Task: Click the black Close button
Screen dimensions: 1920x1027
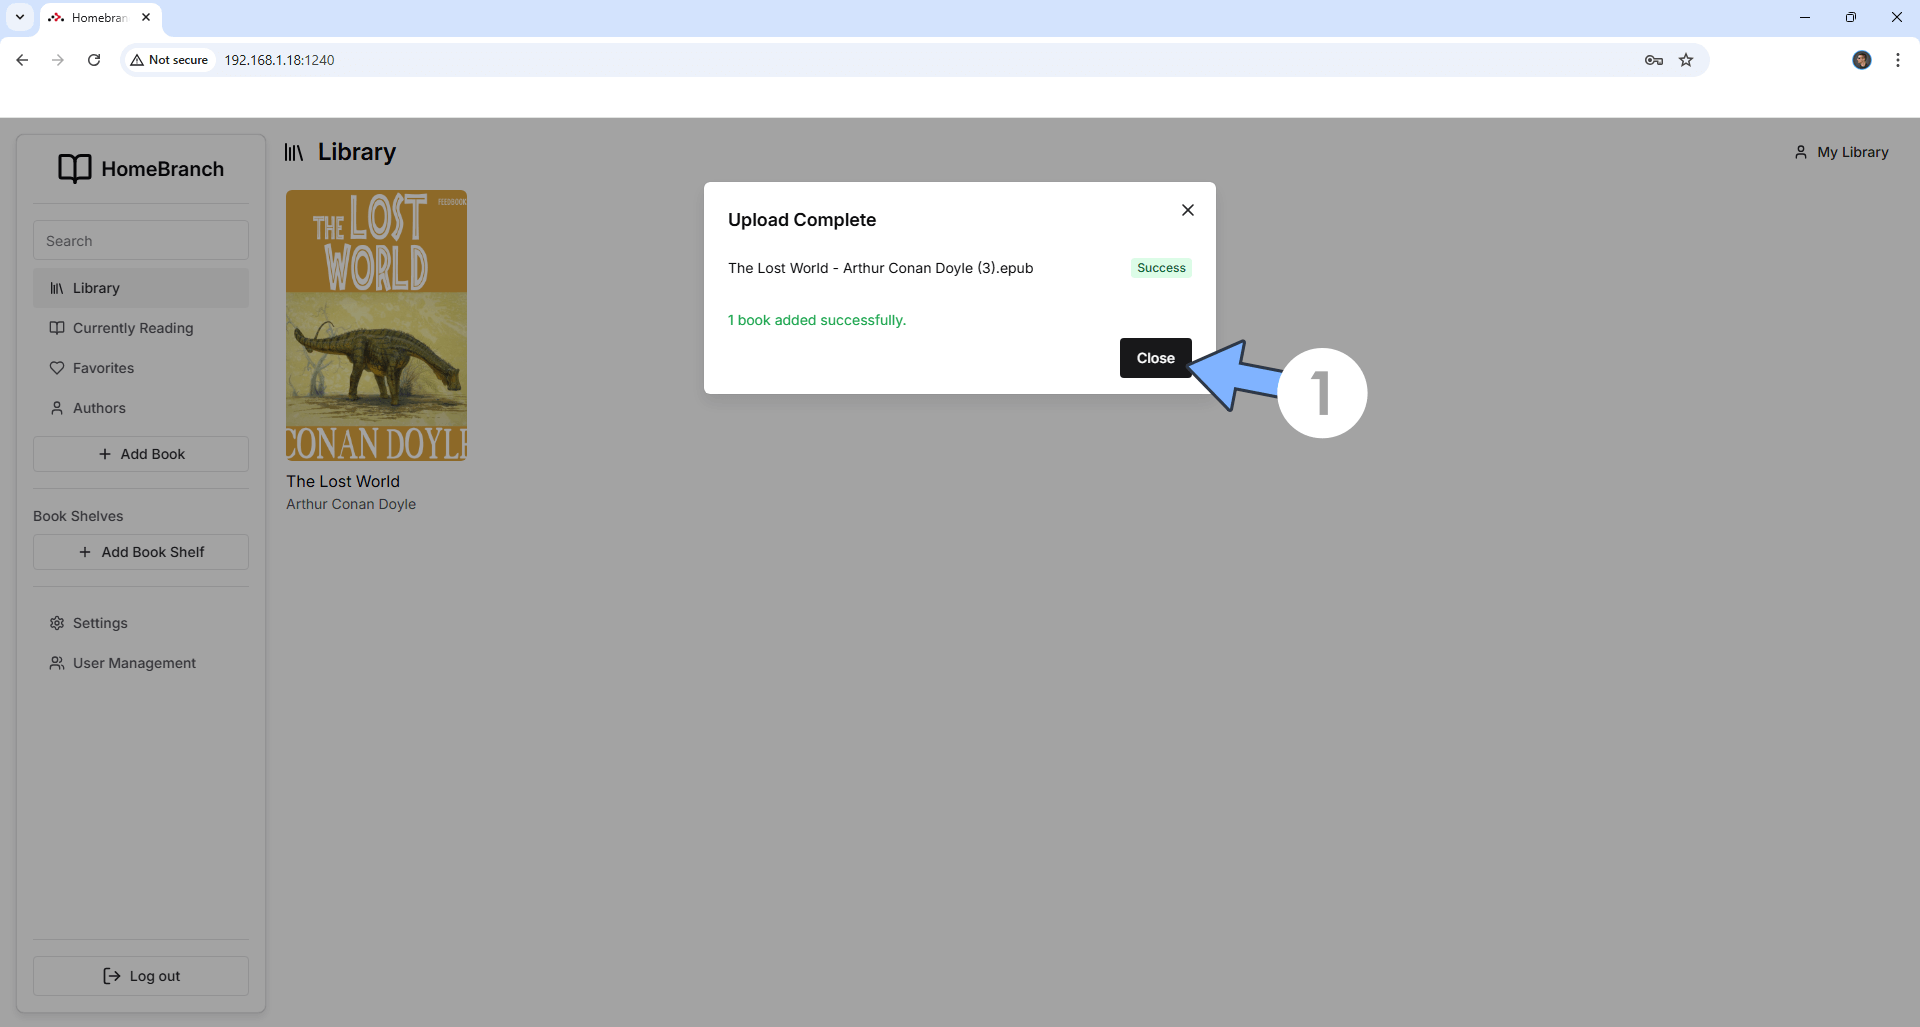Action: coord(1155,358)
